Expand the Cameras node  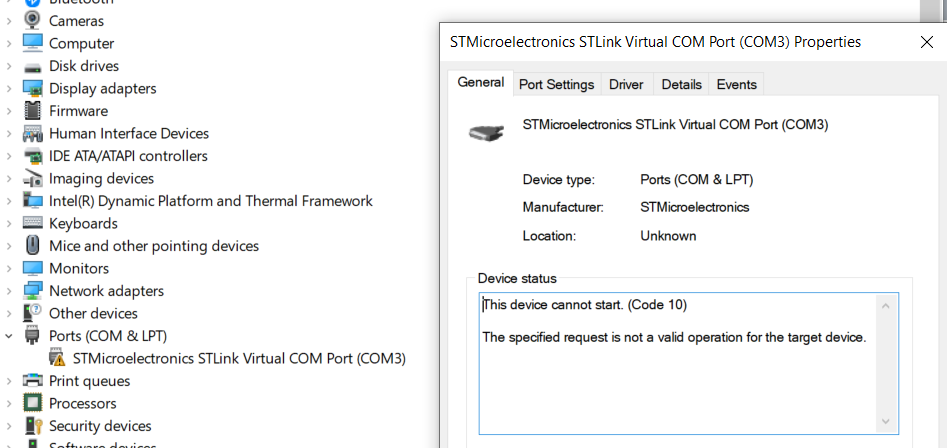pyautogui.click(x=8, y=21)
